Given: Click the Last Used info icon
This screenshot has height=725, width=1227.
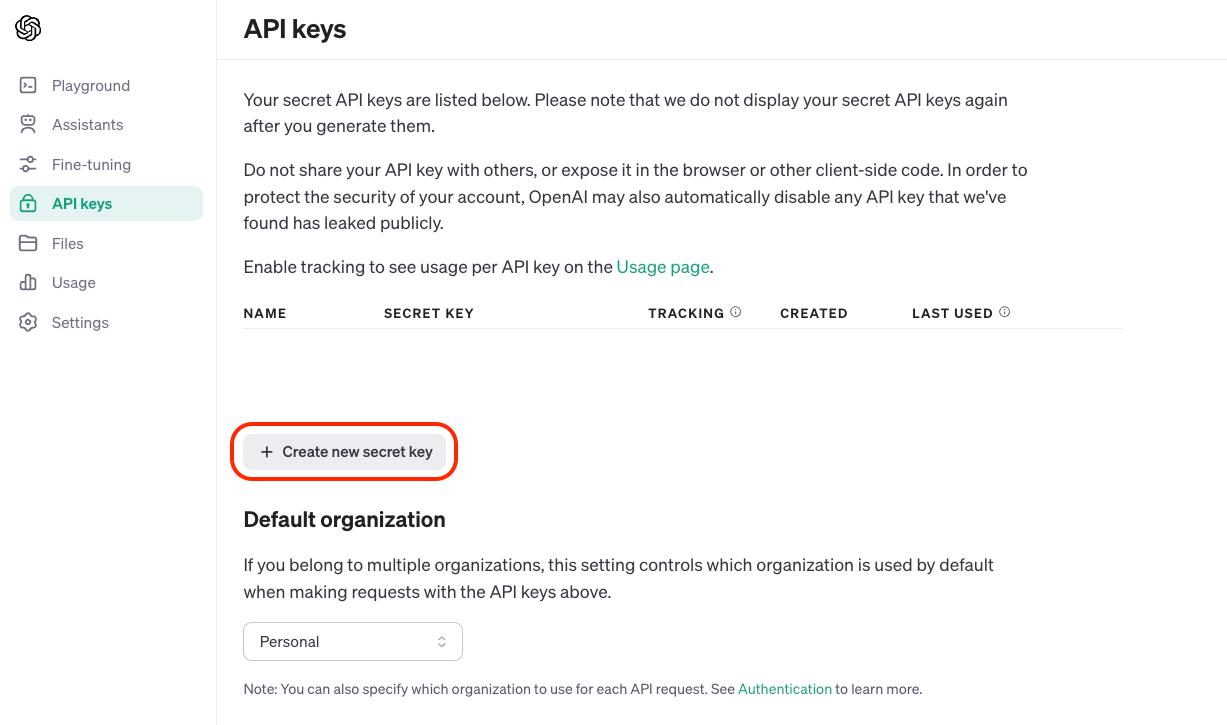Looking at the screenshot, I should pos(1003,311).
